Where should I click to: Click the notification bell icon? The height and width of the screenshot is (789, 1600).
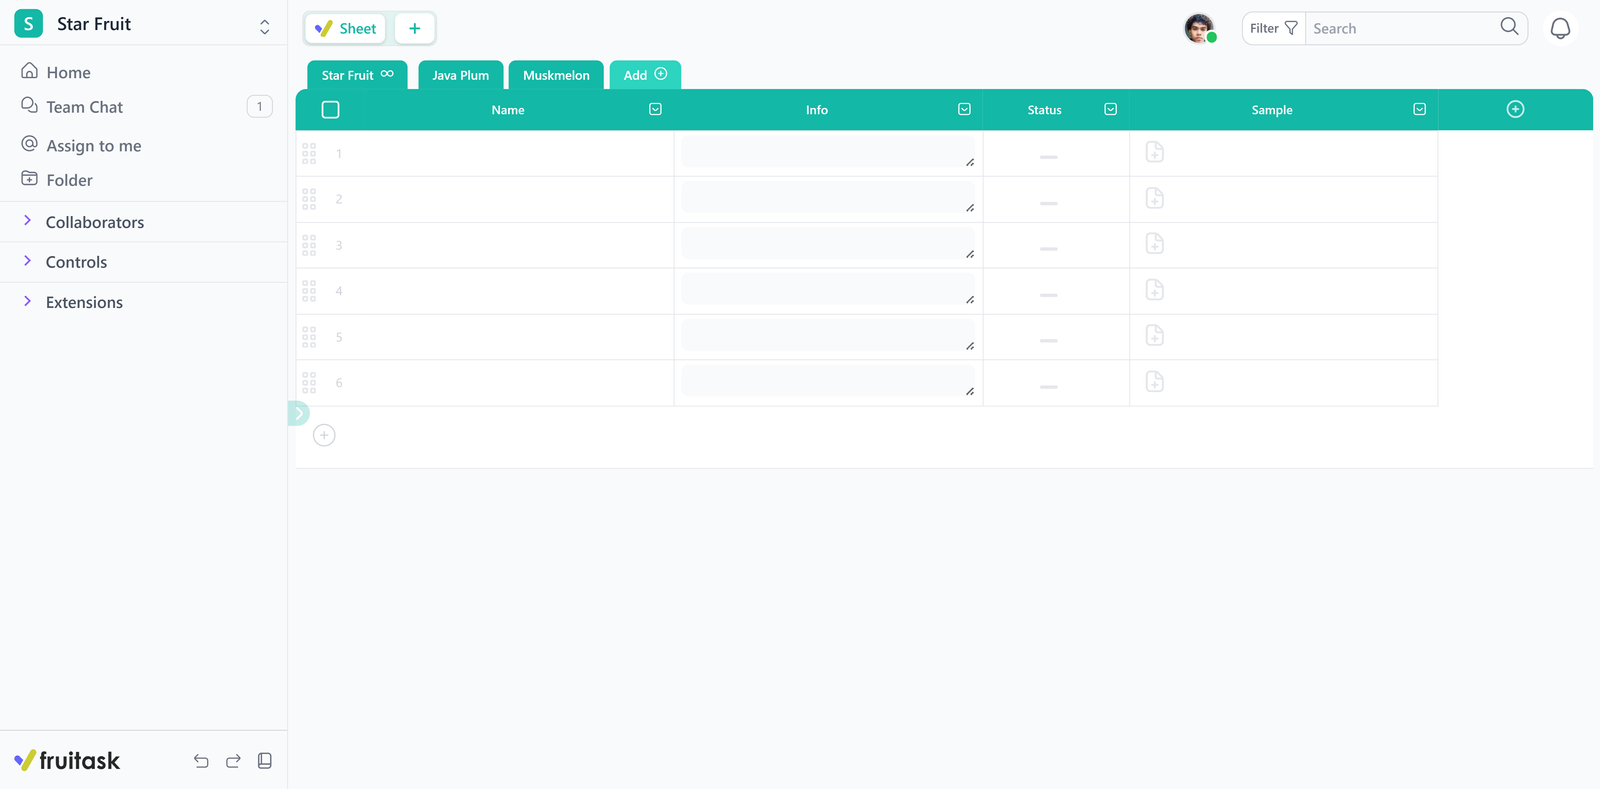click(1560, 29)
